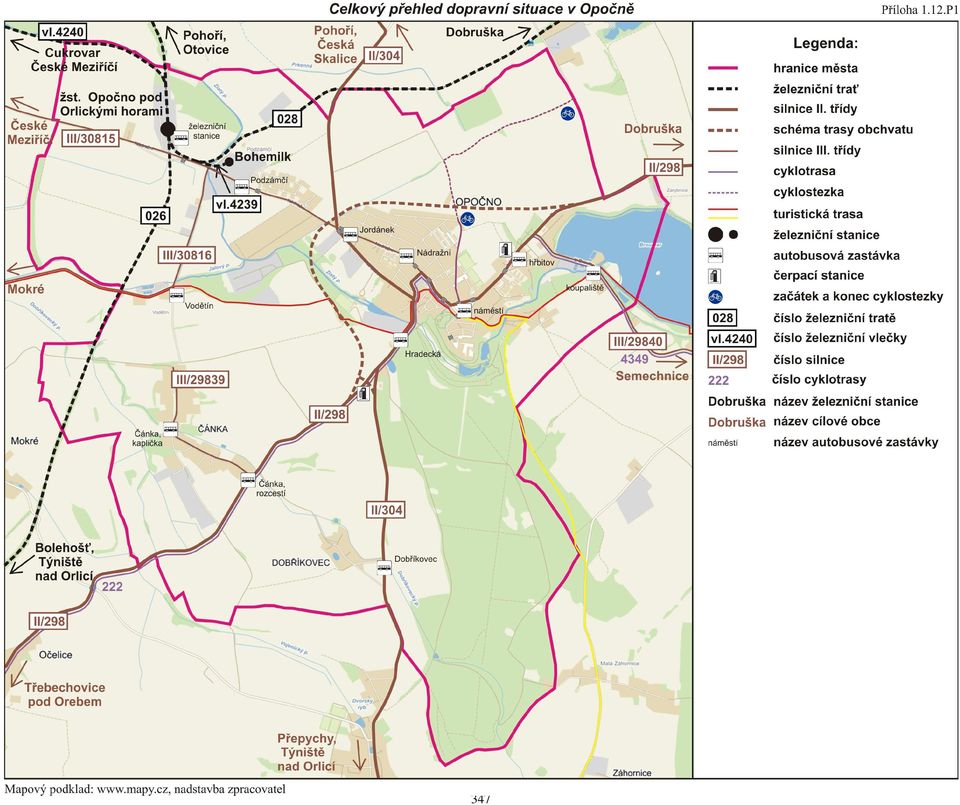Click the OPOČNO town label
The height and width of the screenshot is (805, 960).
[478, 201]
